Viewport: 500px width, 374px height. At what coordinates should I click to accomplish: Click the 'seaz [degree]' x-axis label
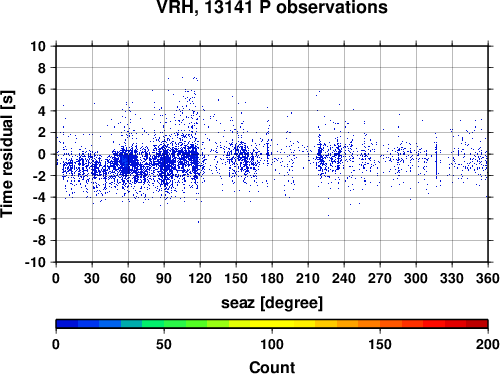[x=272, y=303]
